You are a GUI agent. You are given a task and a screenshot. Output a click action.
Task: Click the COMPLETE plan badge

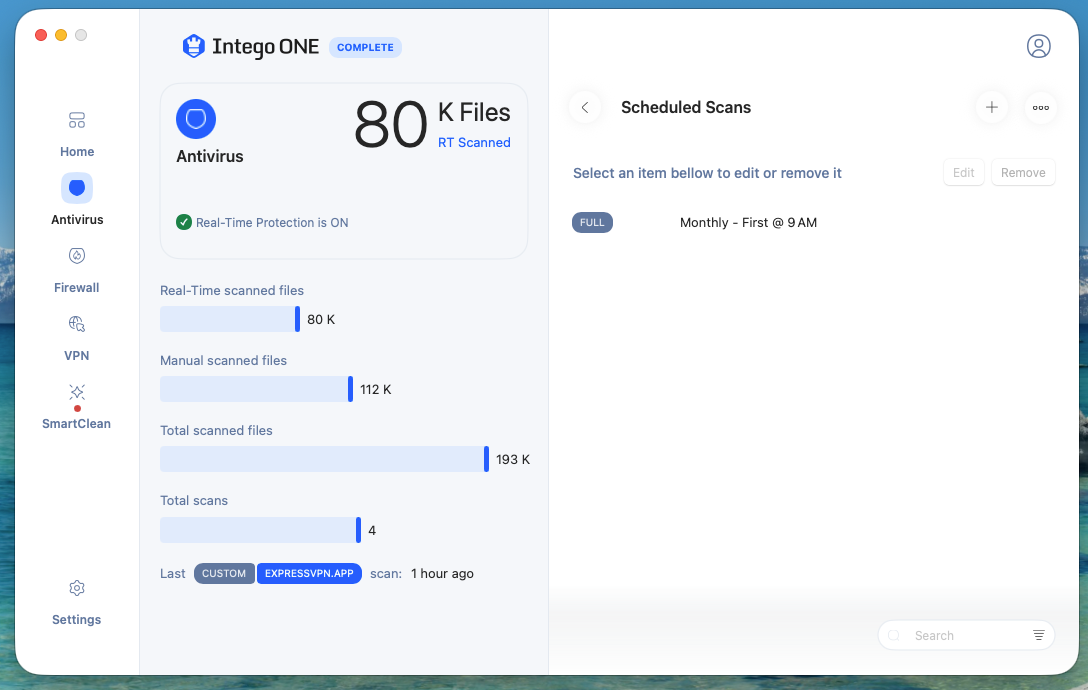point(365,47)
